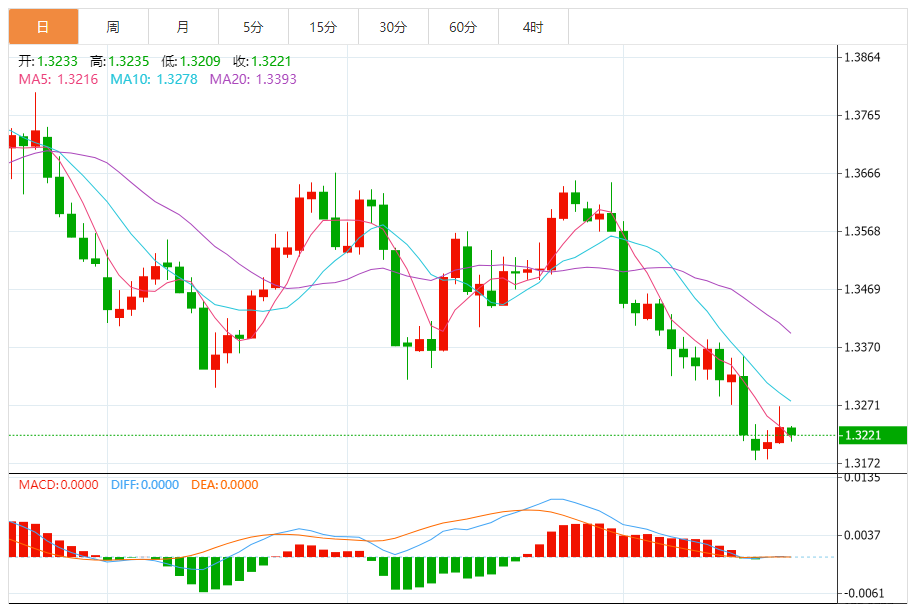Click the latest green candlestick on the chart
This screenshot has height=604, width=920.
pyautogui.click(x=792, y=432)
